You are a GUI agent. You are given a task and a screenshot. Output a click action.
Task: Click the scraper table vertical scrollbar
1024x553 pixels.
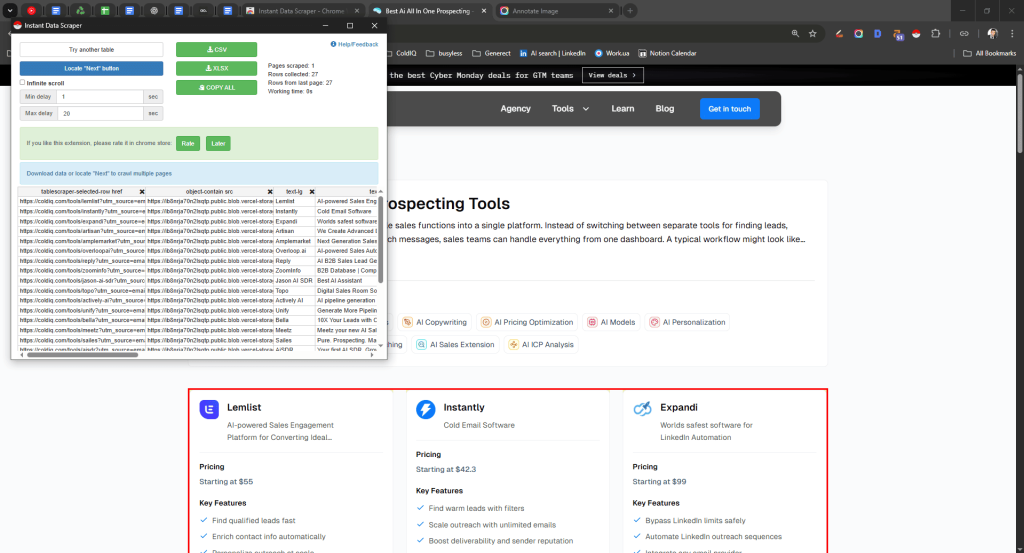pos(381,240)
